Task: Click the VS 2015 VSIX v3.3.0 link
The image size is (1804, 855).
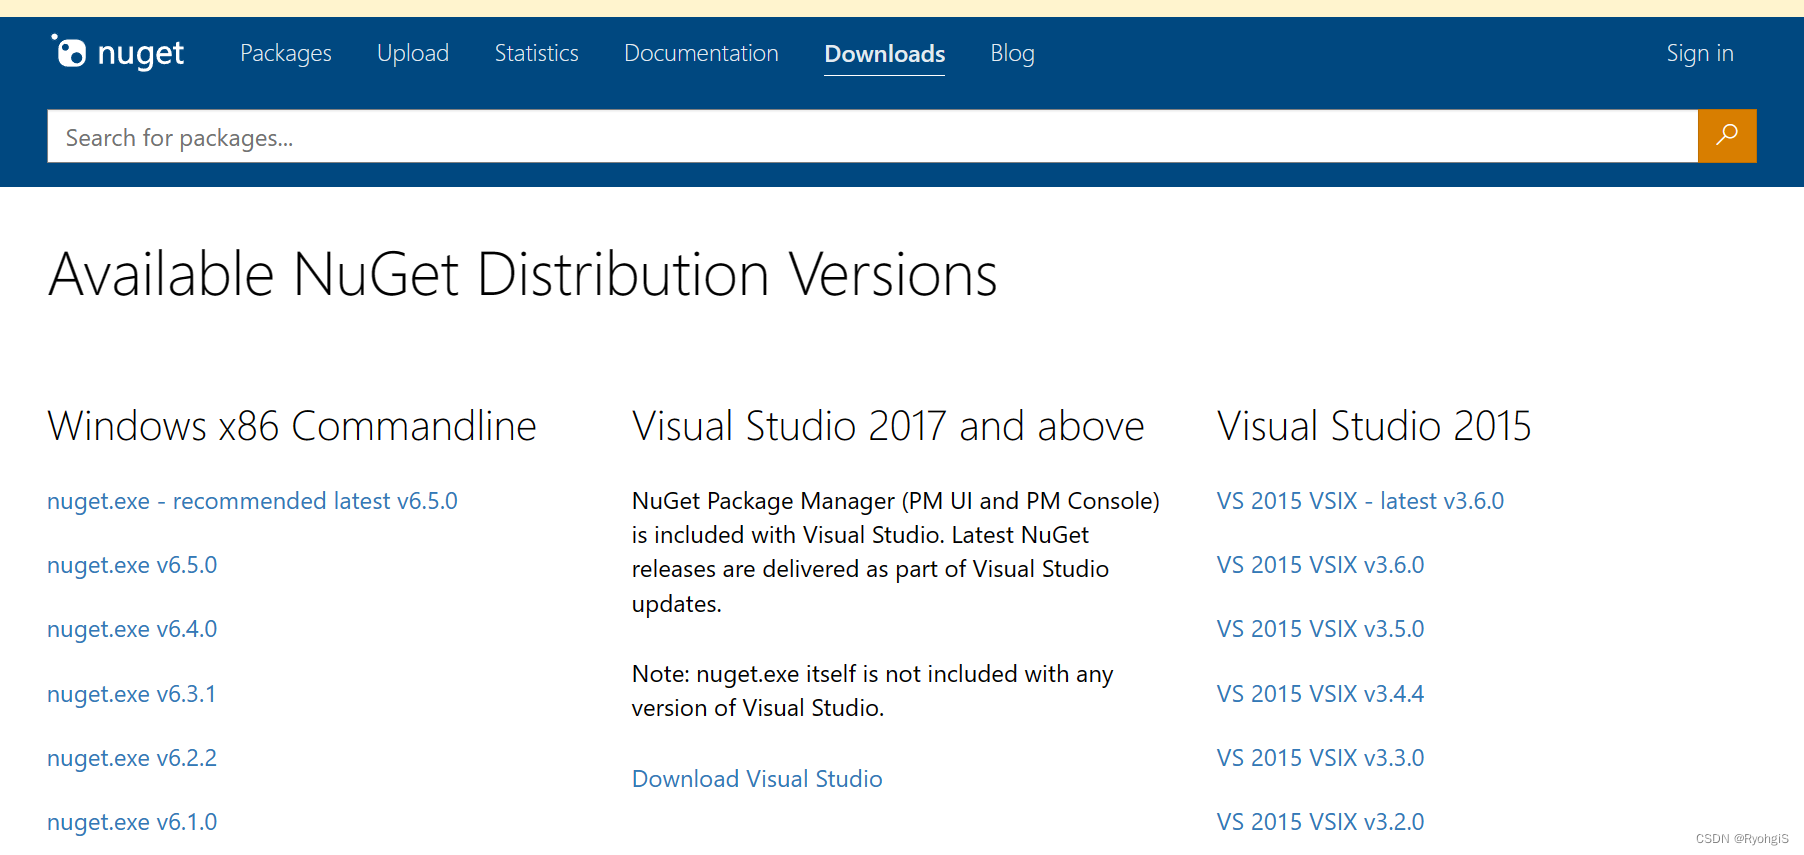Action: [1320, 758]
